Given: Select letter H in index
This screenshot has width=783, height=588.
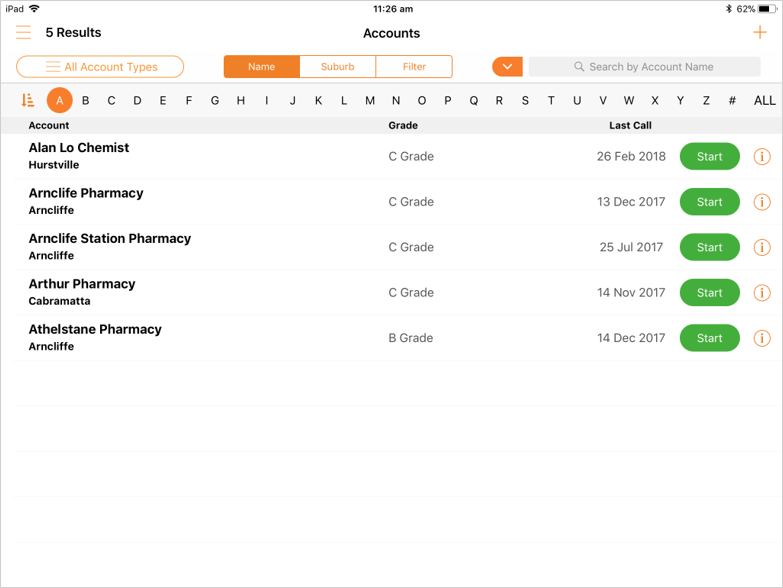Looking at the screenshot, I should [x=241, y=101].
